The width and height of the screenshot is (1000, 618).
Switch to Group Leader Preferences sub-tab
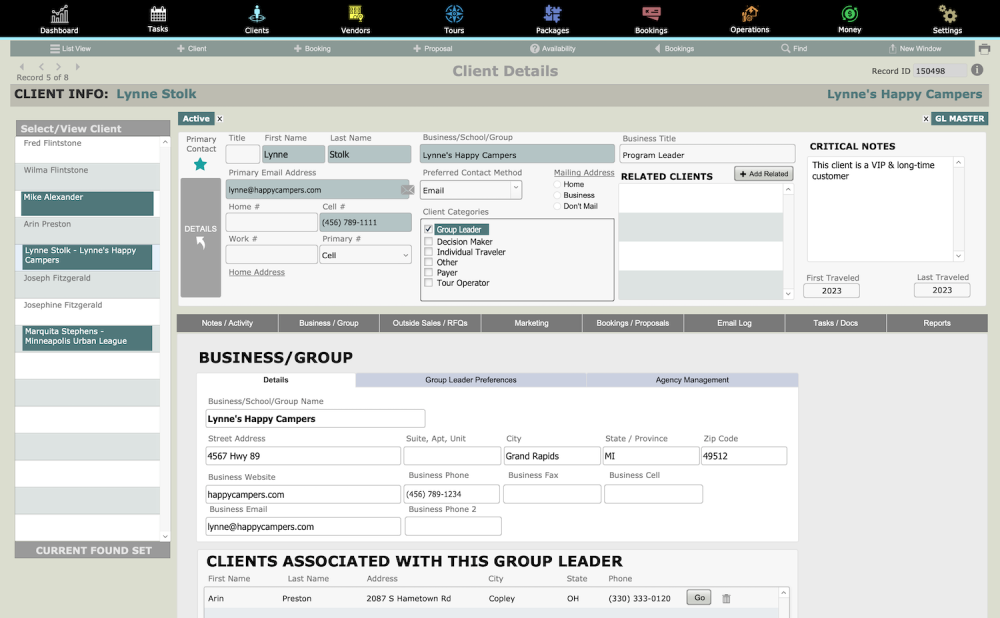471,380
